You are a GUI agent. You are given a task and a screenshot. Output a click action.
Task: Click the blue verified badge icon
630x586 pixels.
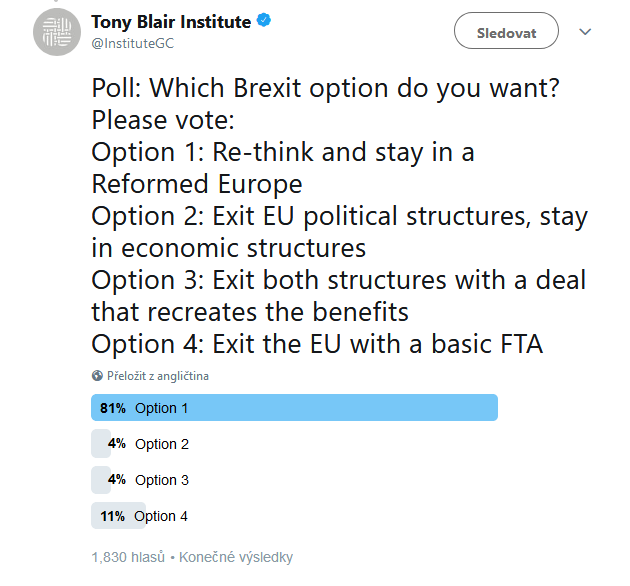click(264, 20)
